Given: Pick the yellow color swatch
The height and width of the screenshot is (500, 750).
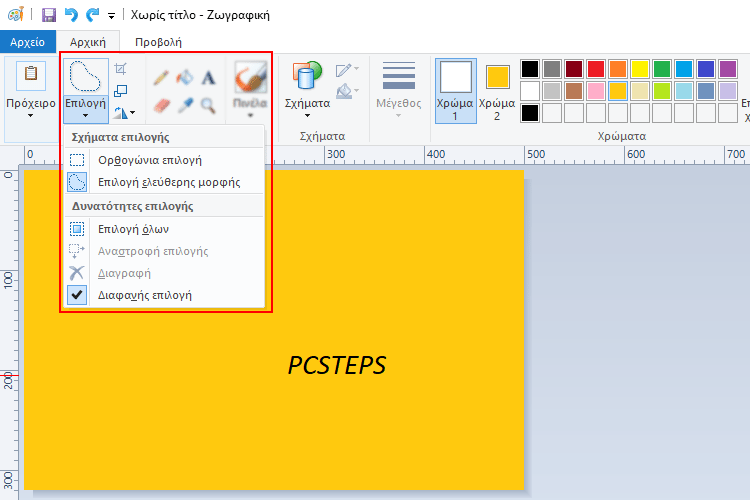Looking at the screenshot, I should [640, 69].
